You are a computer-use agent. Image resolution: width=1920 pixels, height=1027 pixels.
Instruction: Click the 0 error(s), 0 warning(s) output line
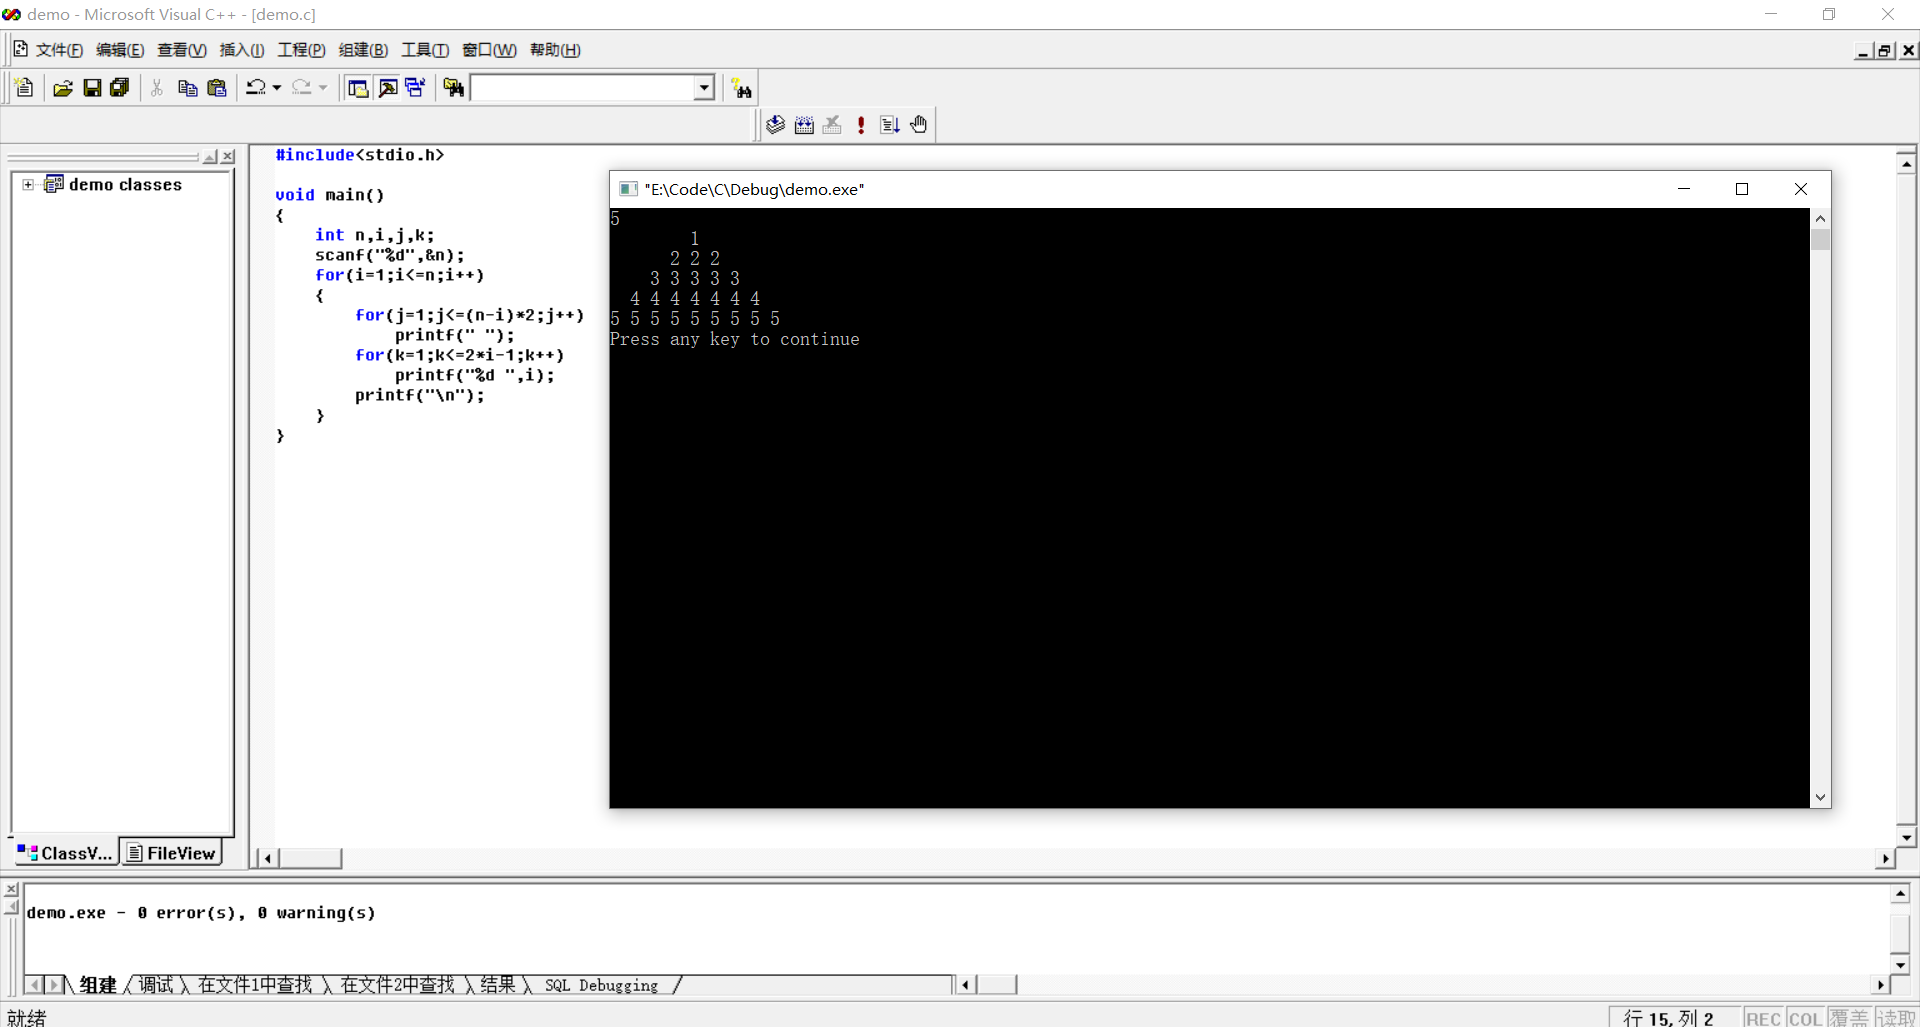[x=201, y=913]
